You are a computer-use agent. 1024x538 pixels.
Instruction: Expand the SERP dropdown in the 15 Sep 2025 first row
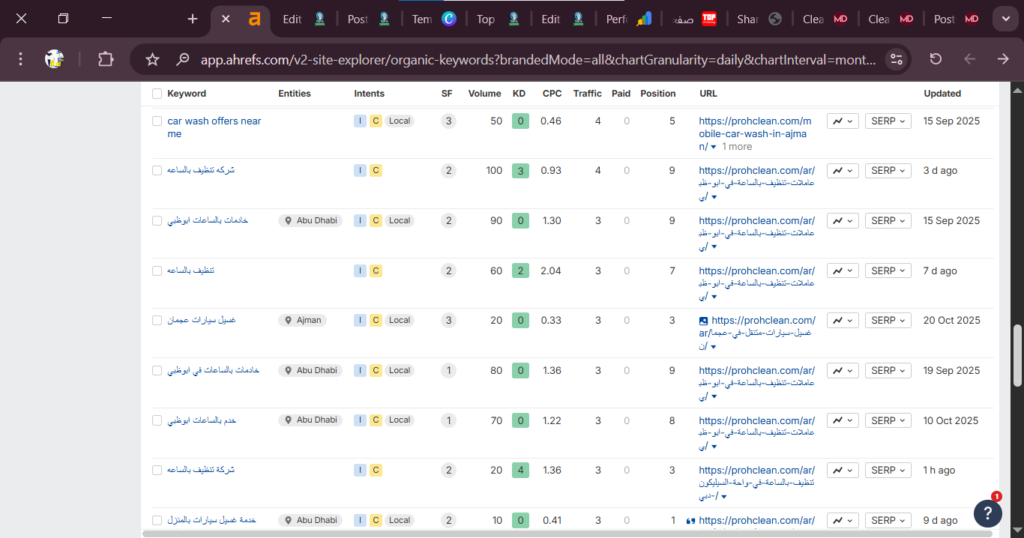(x=888, y=121)
